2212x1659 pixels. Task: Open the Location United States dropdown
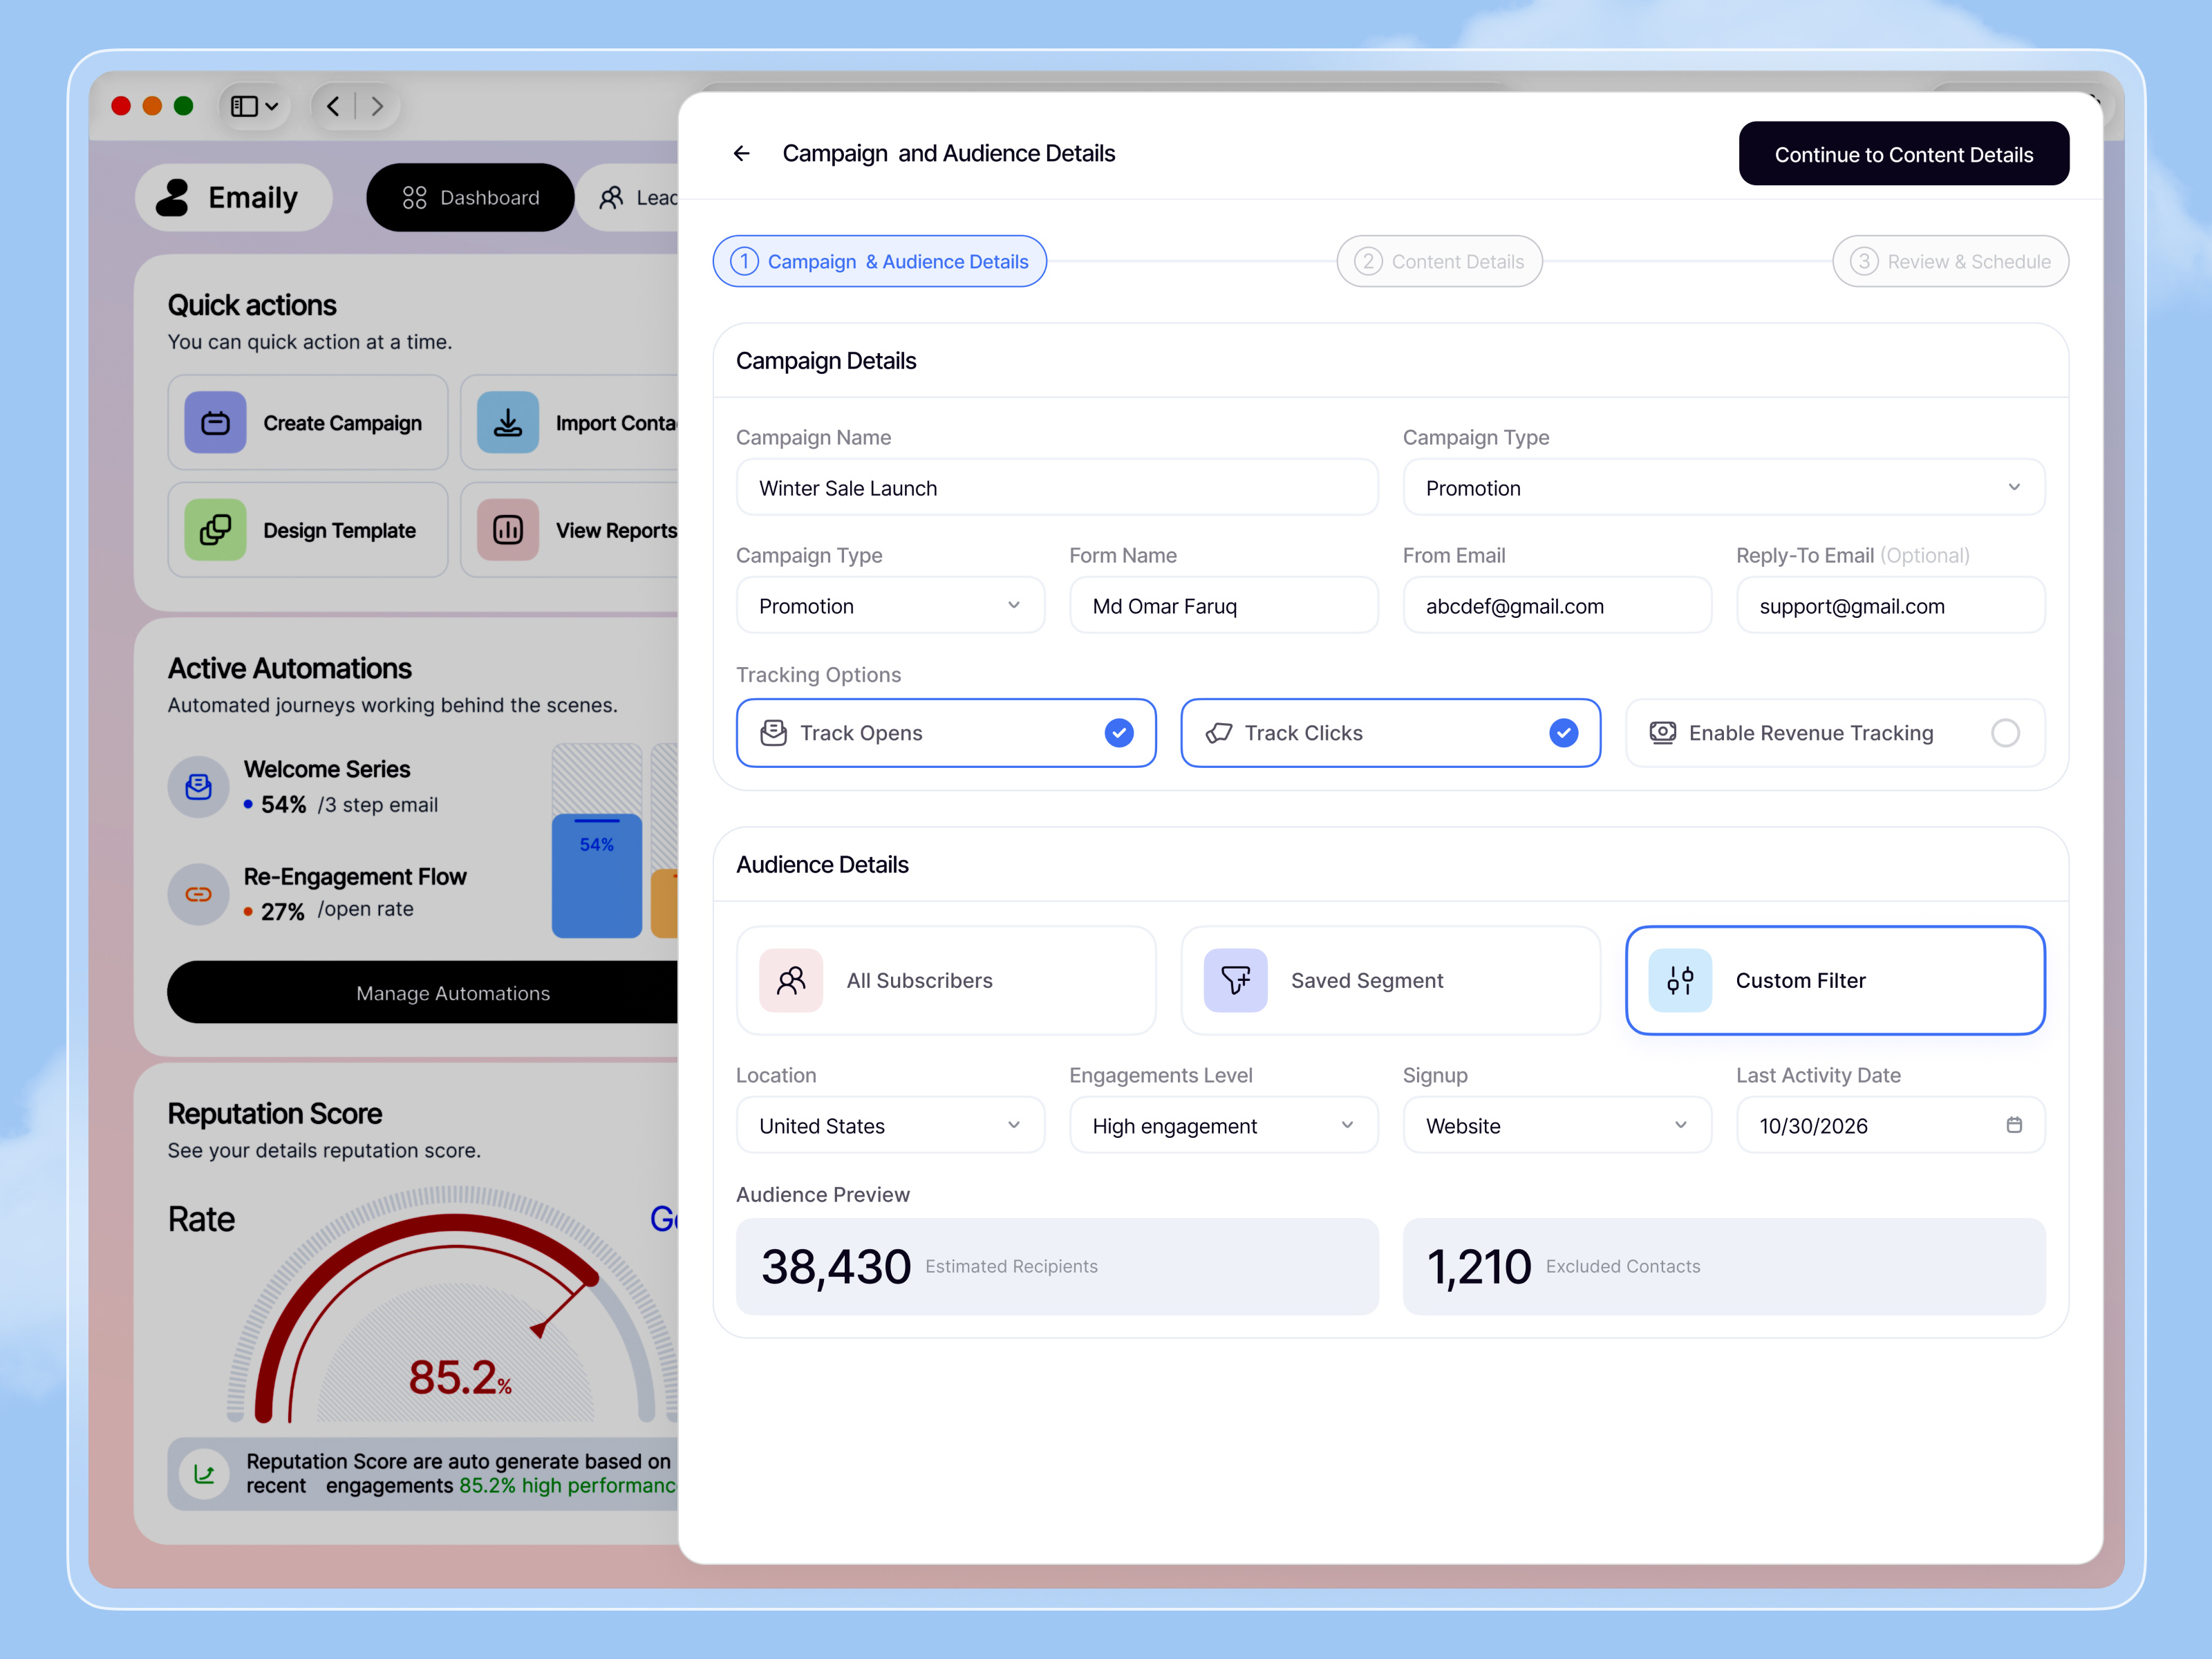coord(890,1125)
